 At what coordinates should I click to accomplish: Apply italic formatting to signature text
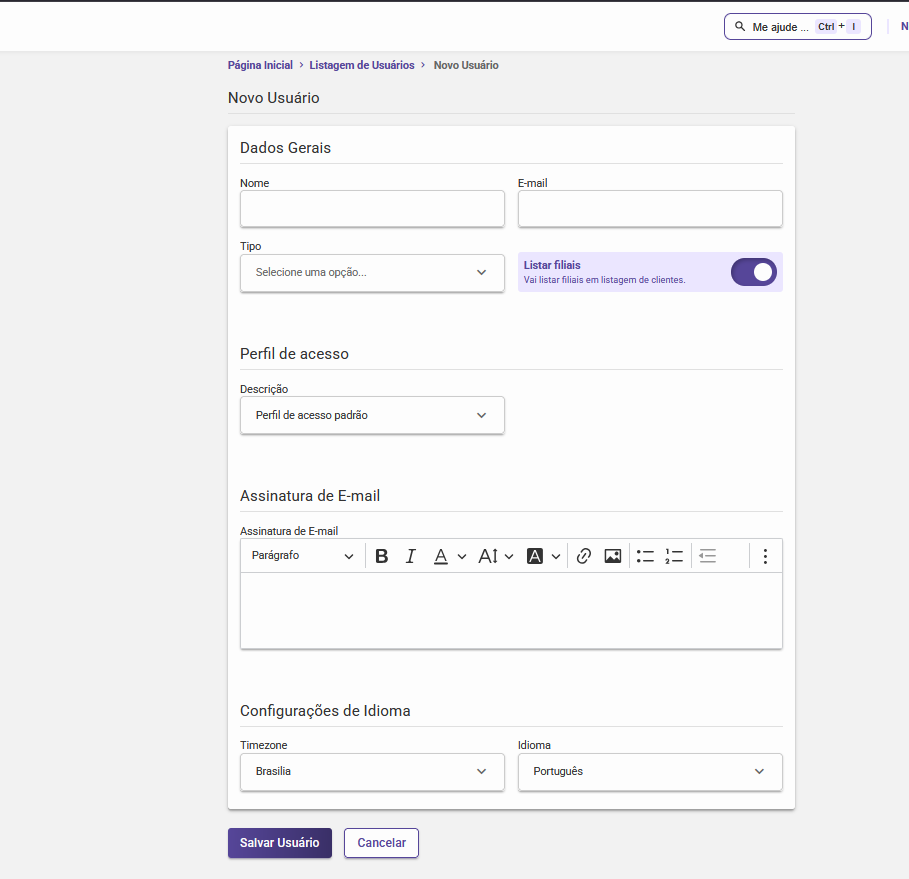pos(410,557)
